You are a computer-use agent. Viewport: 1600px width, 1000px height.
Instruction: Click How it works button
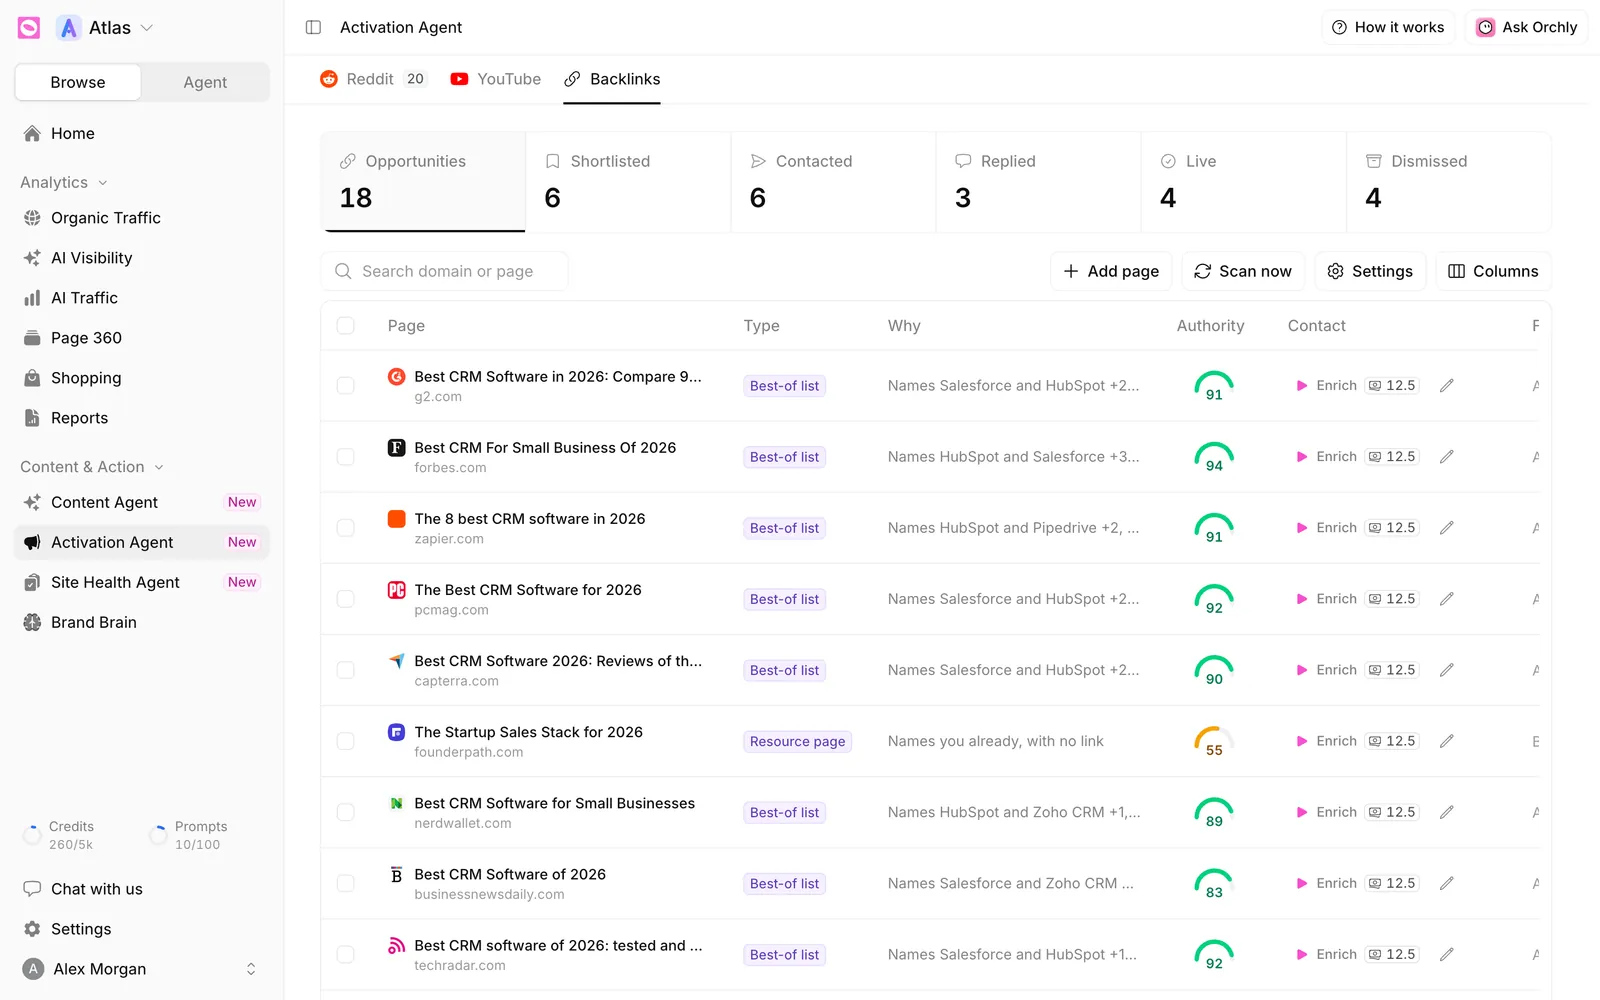pos(1388,27)
